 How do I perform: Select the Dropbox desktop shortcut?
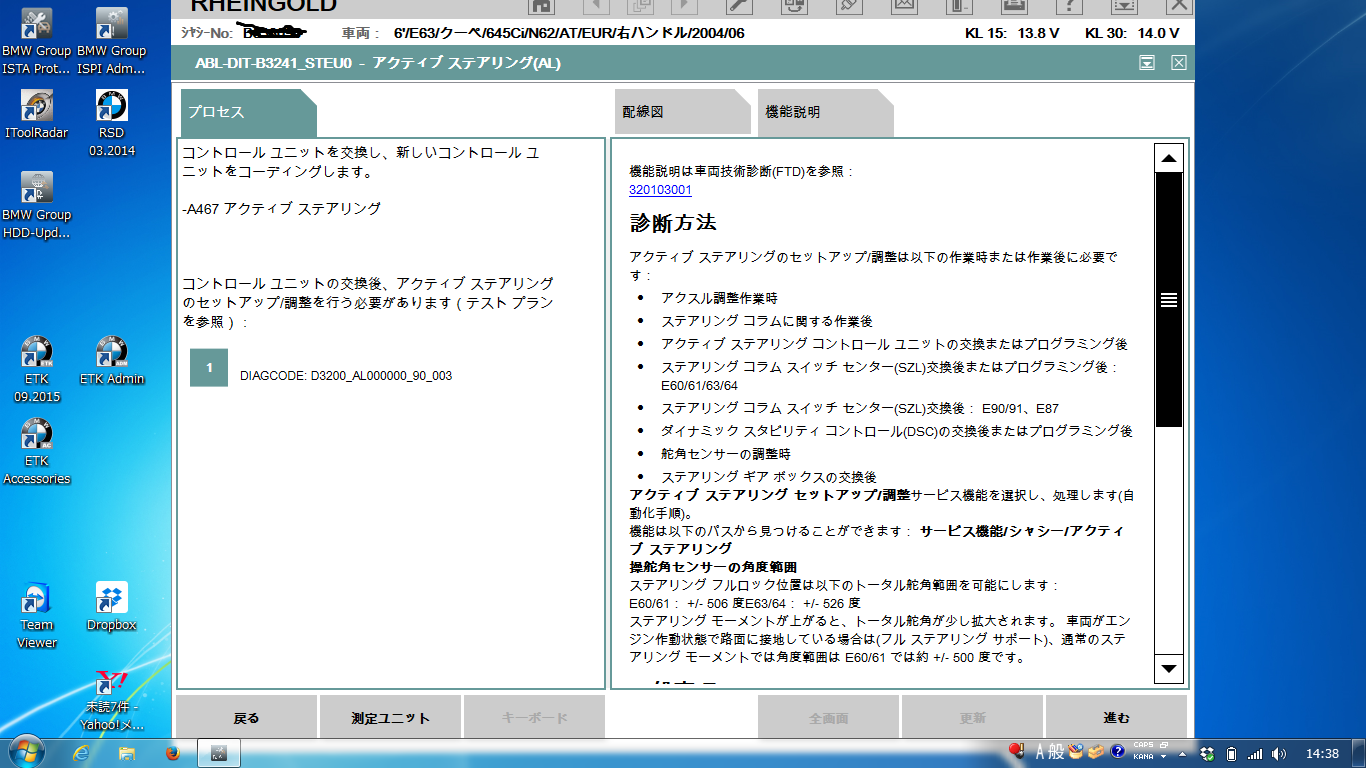[111, 606]
